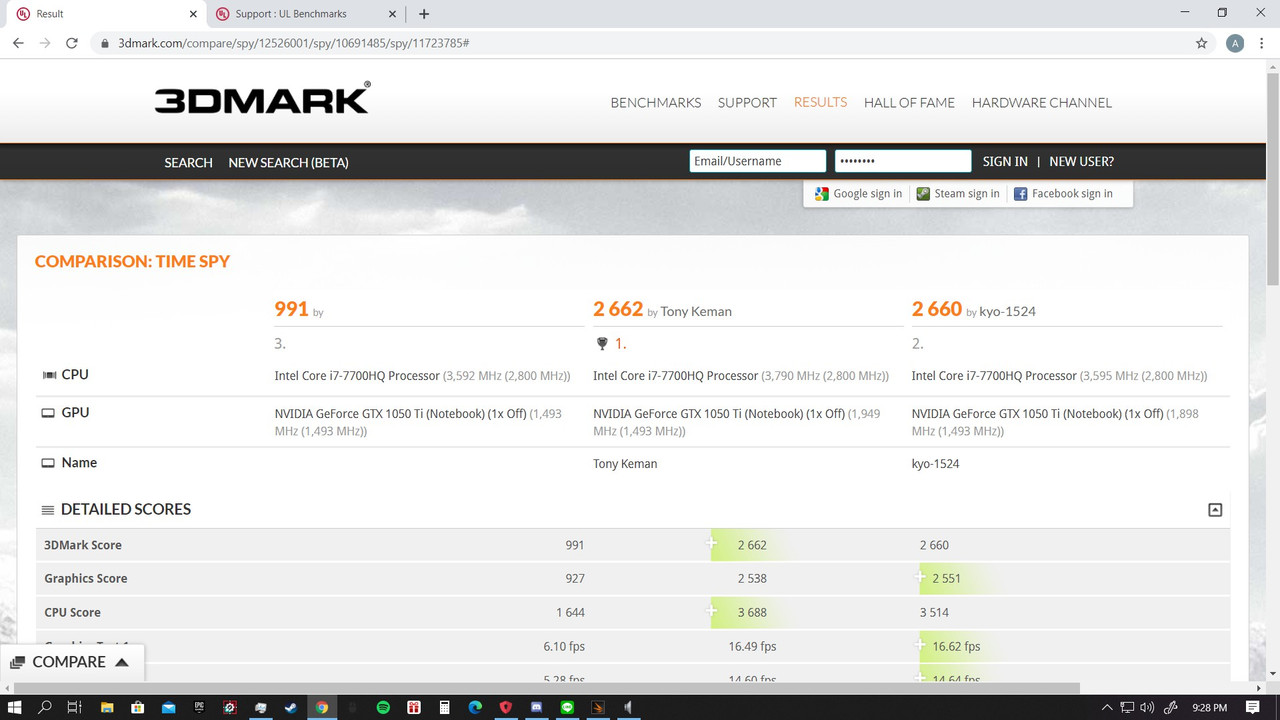Close the Support : UL Benchmarks tab
Image resolution: width=1280 pixels, height=720 pixels.
[x=393, y=14]
